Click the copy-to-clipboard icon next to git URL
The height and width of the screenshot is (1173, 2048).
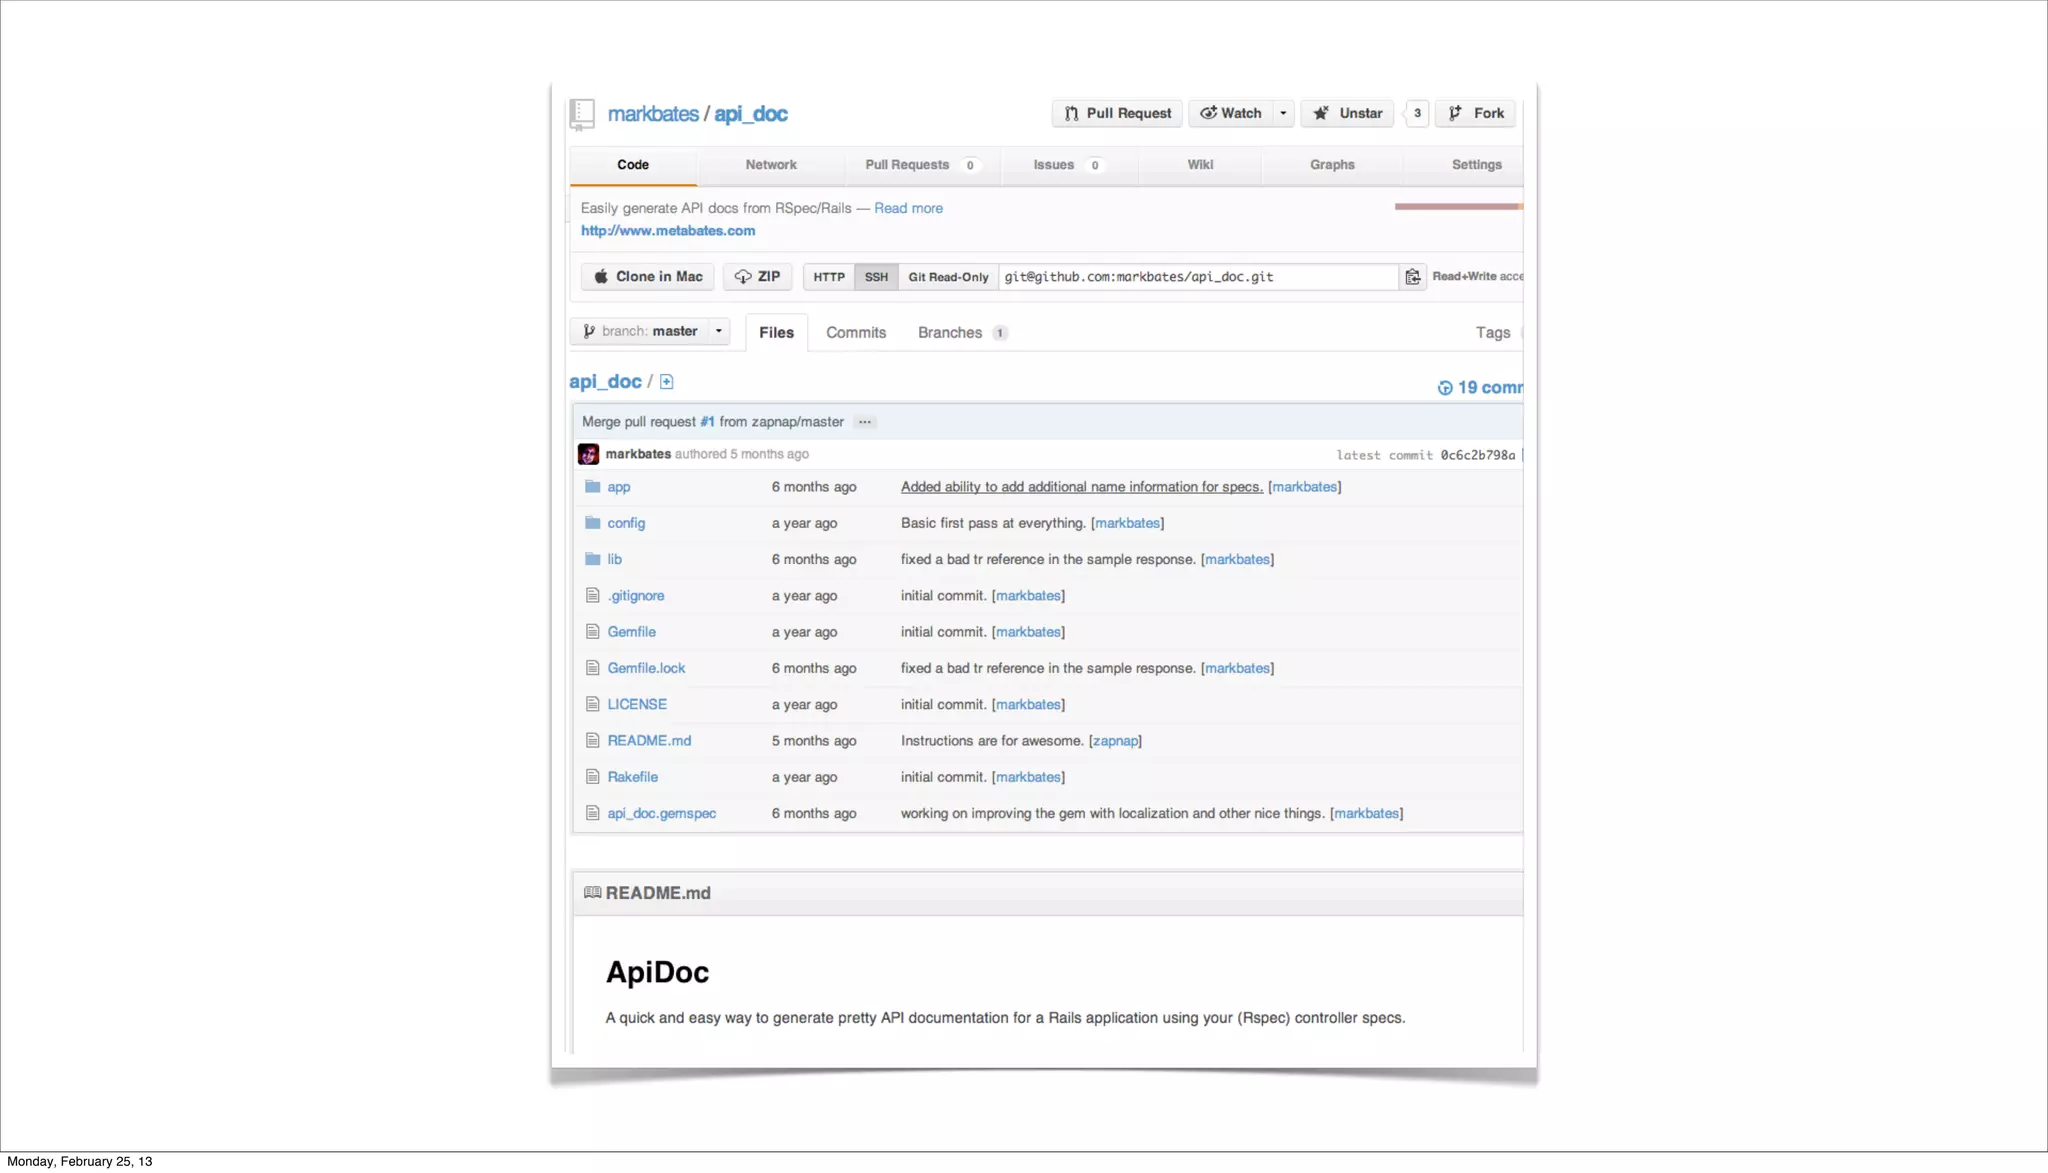1412,277
